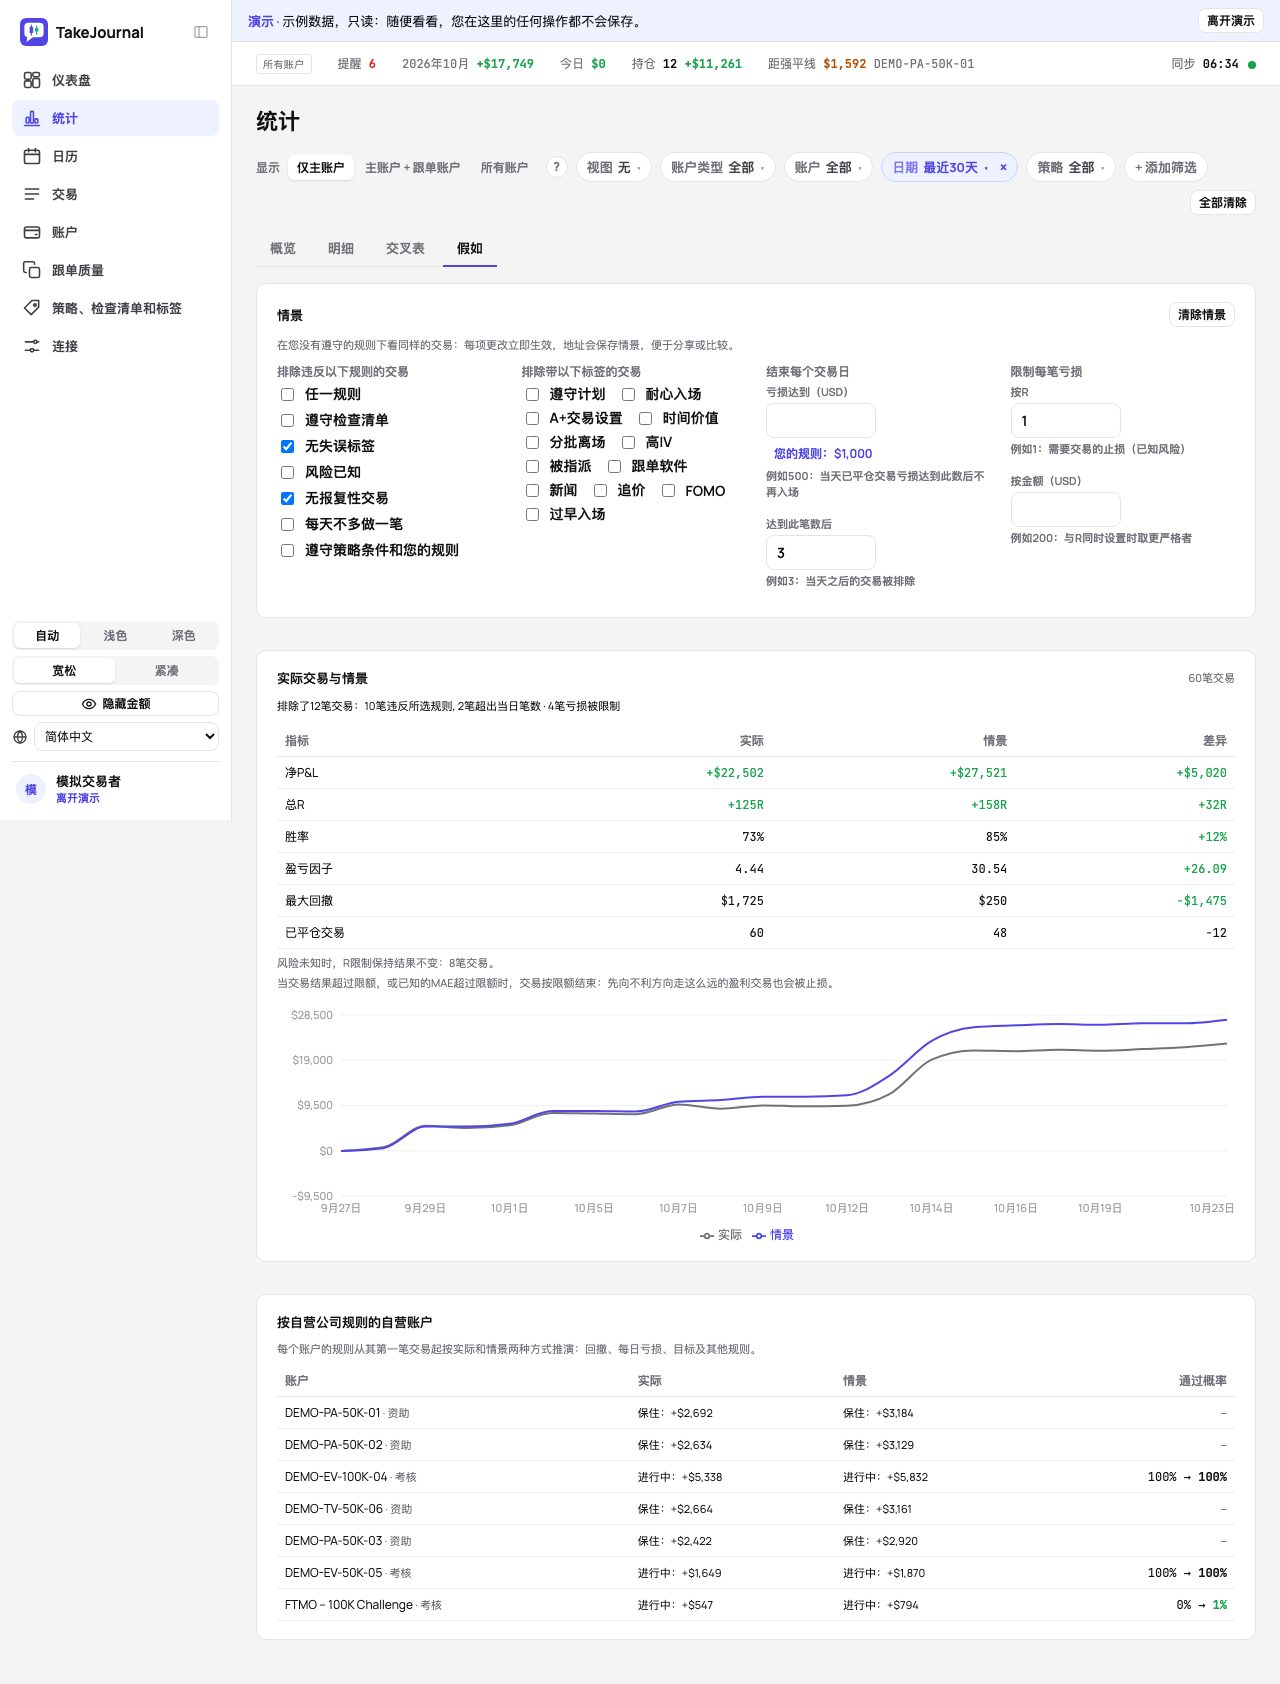Click the 模 user avatar

[x=31, y=789]
